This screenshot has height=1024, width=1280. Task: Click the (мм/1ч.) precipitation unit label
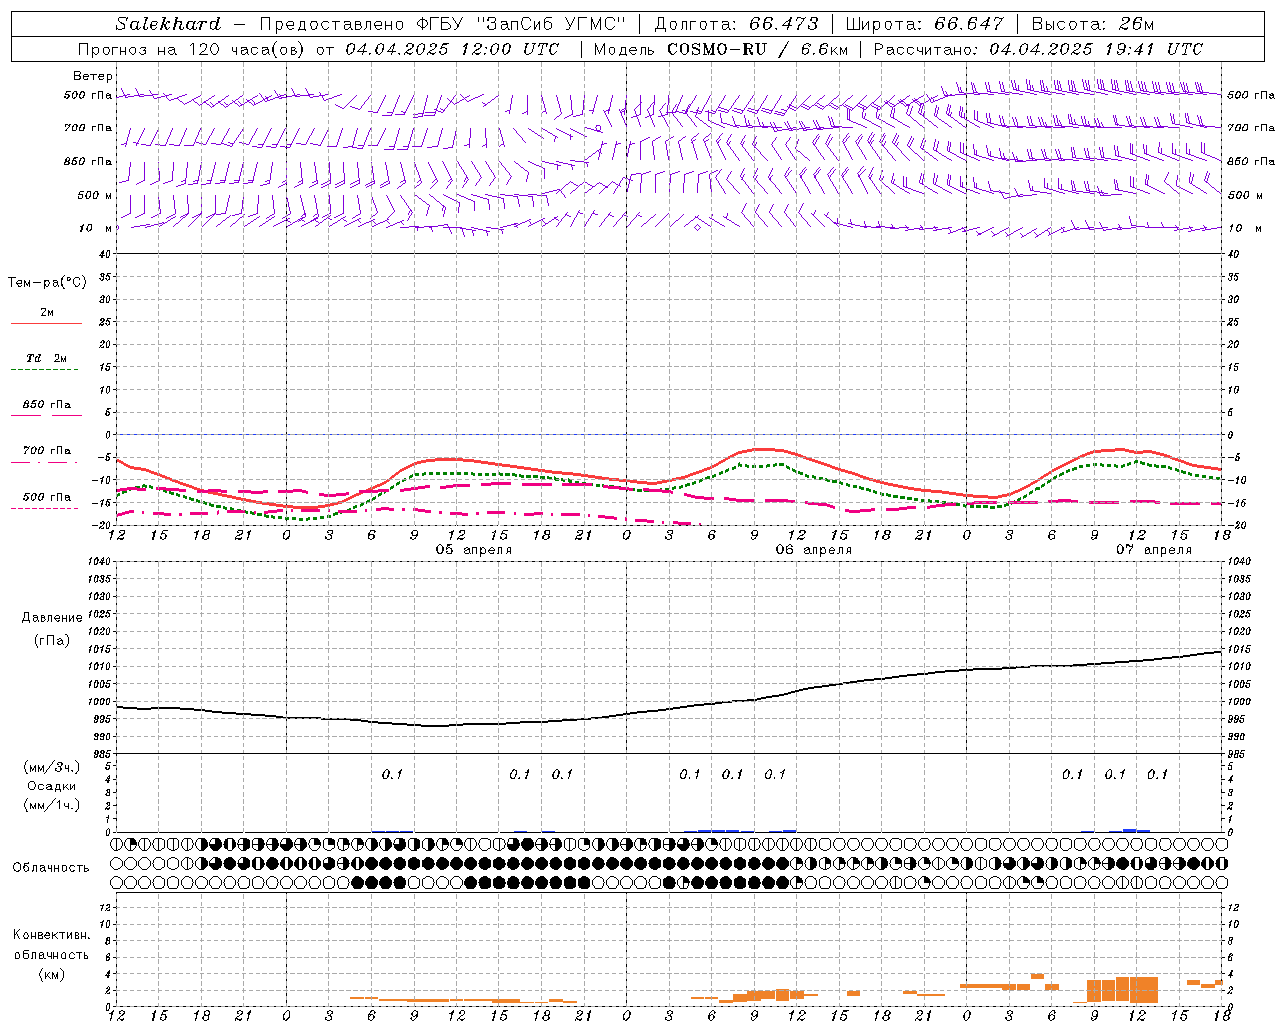[x=51, y=805]
